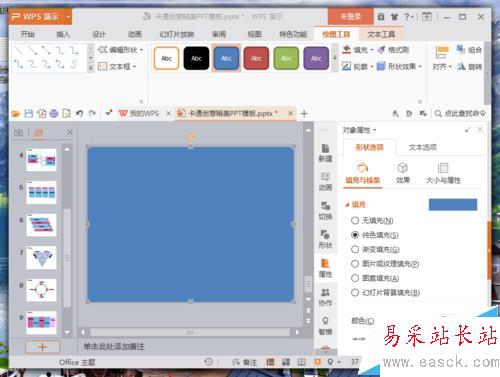This screenshot has height=377, width=500.
Task: Close the slide thumbnail panel
Action: click(69, 132)
